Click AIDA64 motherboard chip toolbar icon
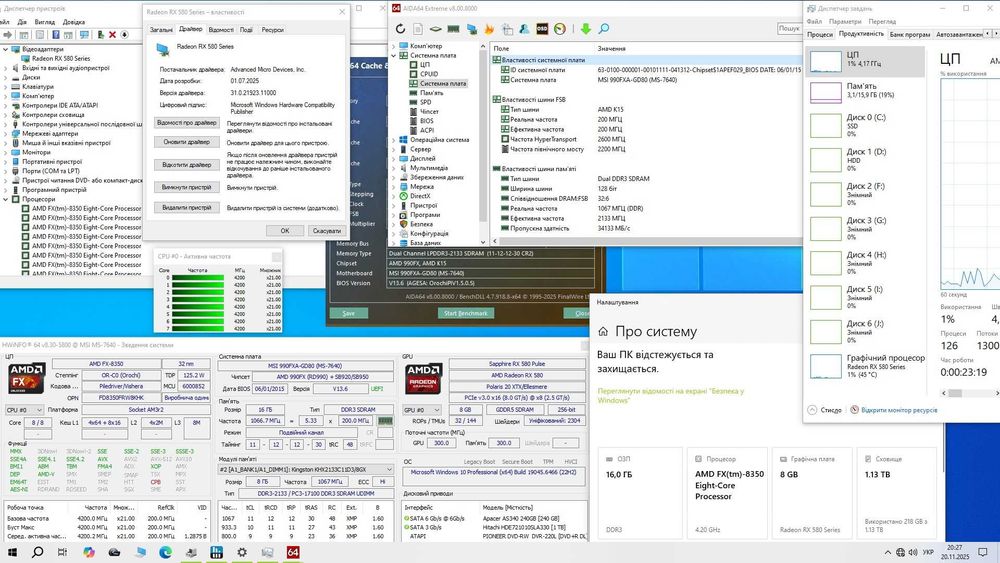 click(x=436, y=29)
